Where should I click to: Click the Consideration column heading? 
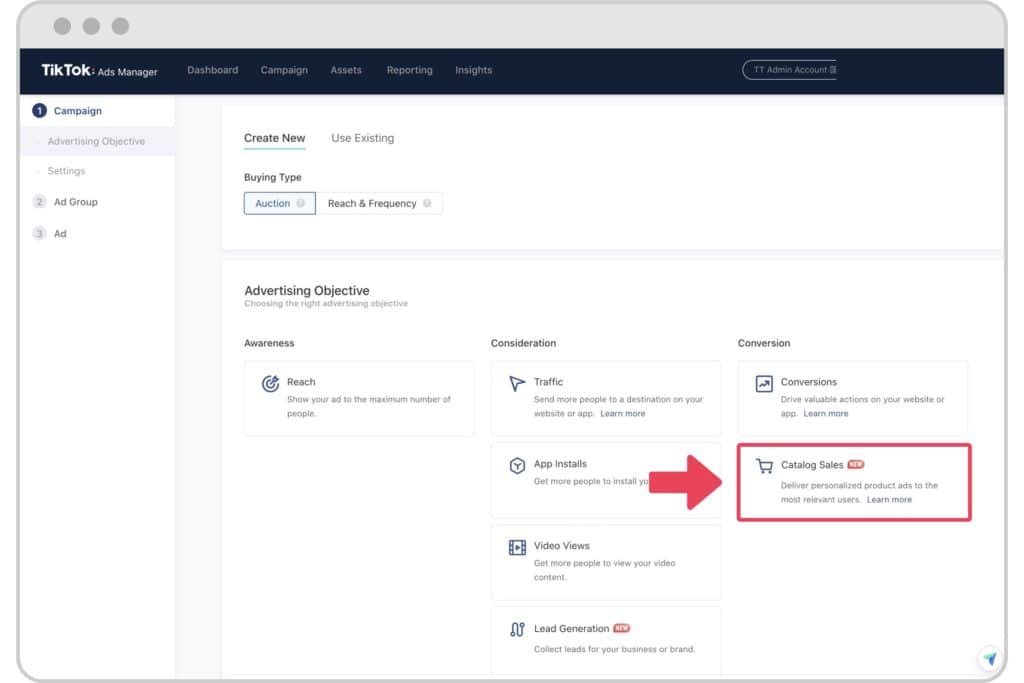524,343
